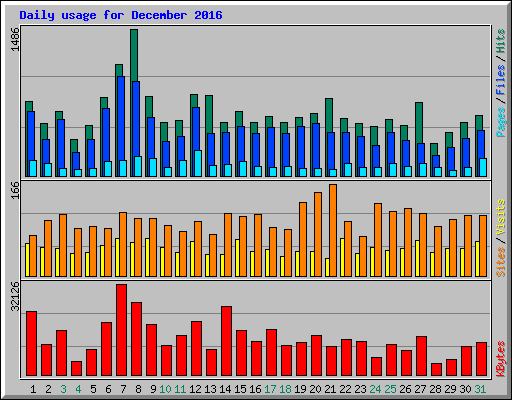Click day 2 on the x-axis
The image size is (512, 400).
pyautogui.click(x=48, y=389)
